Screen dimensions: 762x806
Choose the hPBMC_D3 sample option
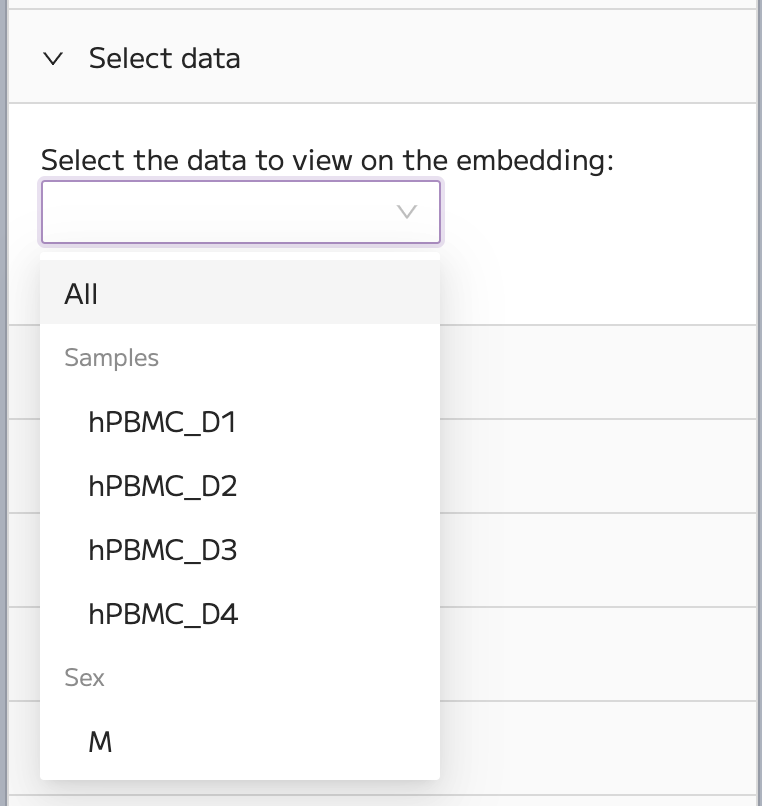[x=240, y=549]
